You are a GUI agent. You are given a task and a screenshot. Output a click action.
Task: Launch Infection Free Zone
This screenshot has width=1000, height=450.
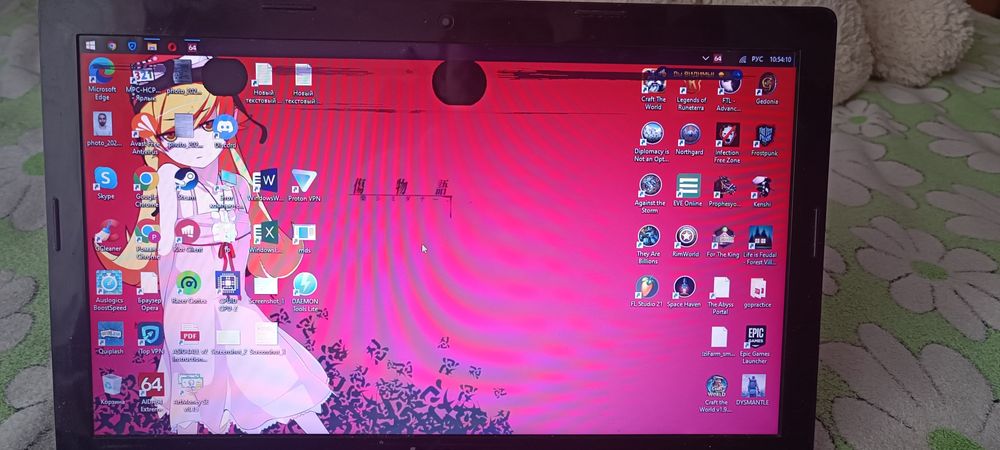(x=727, y=143)
